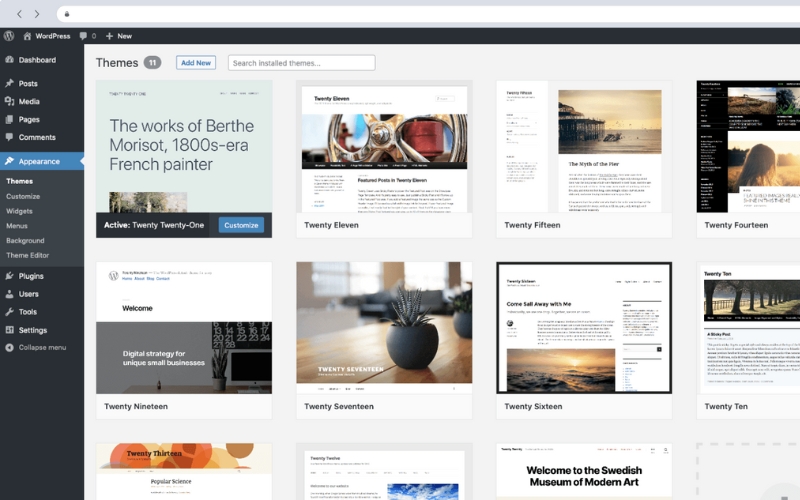Click the Dashboard gauge icon in sidebar
Screen dimensions: 800x500
coord(9,60)
